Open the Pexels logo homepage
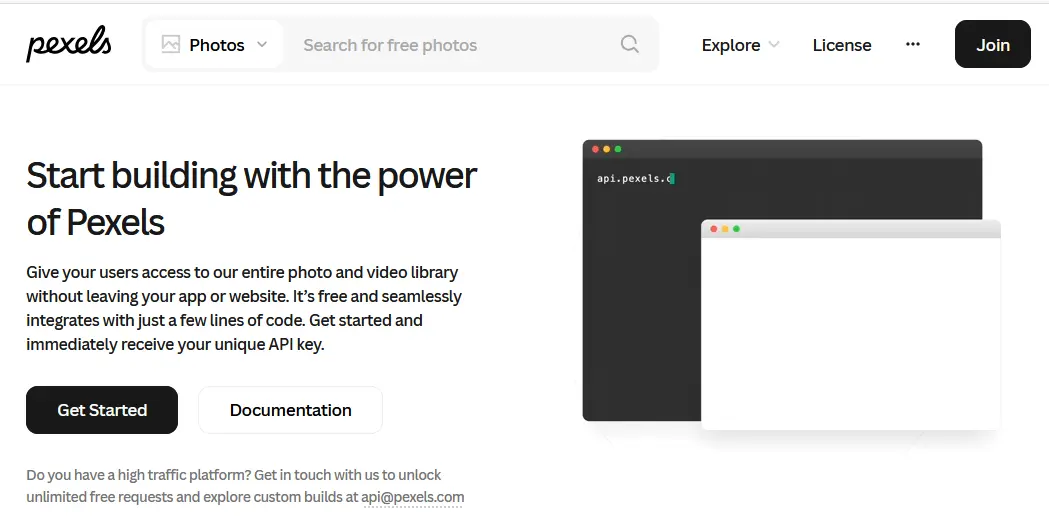Viewport: 1049px width, 532px height. (69, 44)
